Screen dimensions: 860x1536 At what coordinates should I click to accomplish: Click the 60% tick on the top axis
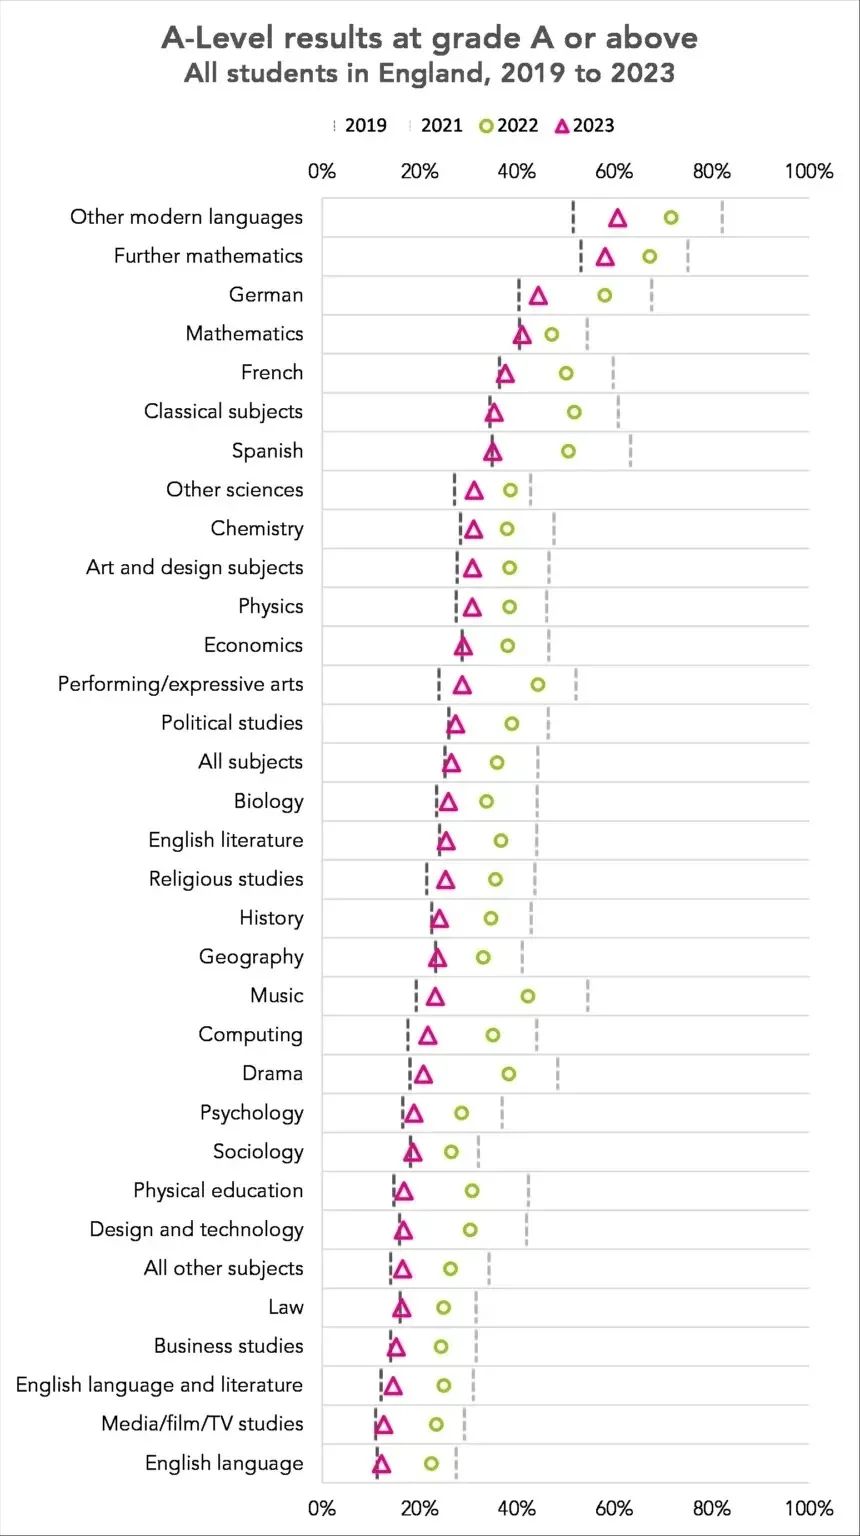coord(614,171)
